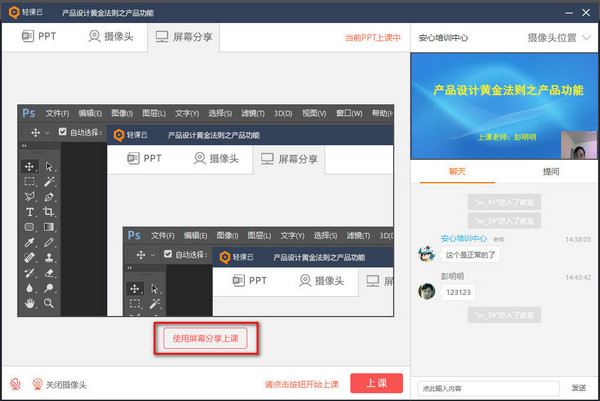The image size is (600, 401).
Task: Open 图像(I) menu in the larger Photoshop
Action: [122, 113]
